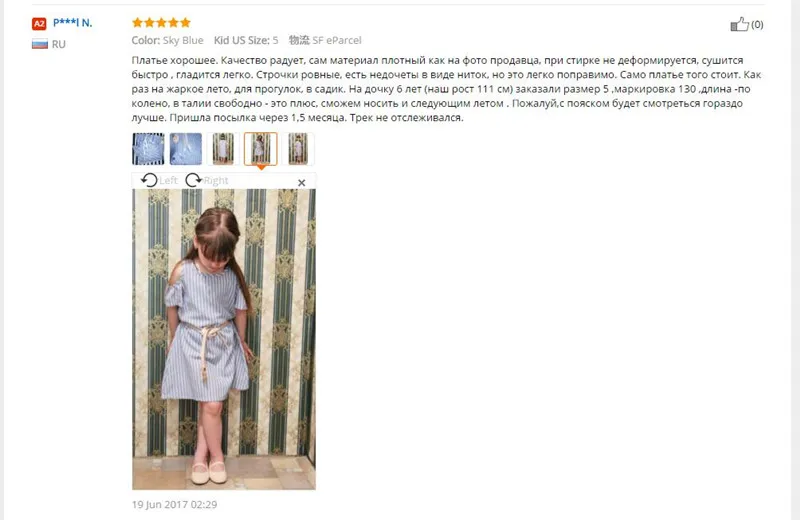Select the first fabric close-up thumbnail

[x=148, y=148]
